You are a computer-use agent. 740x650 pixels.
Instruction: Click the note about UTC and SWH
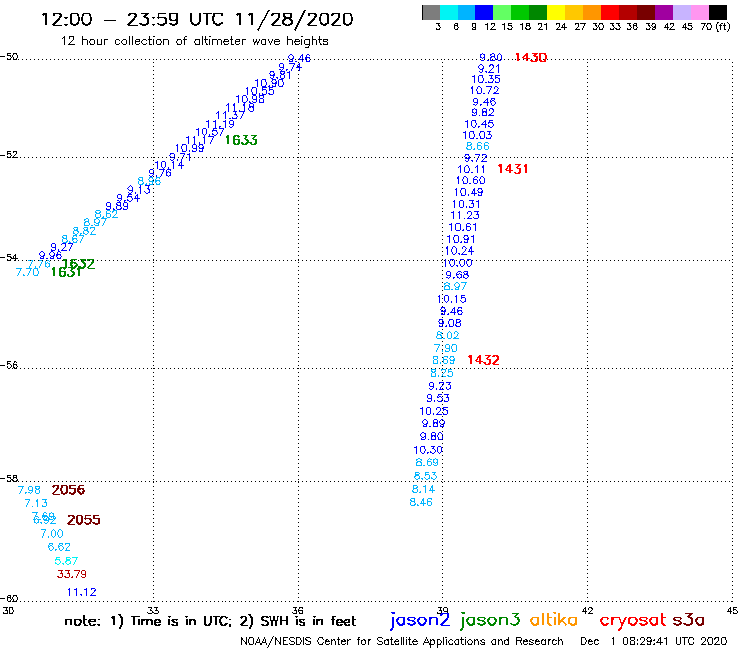pos(210,621)
